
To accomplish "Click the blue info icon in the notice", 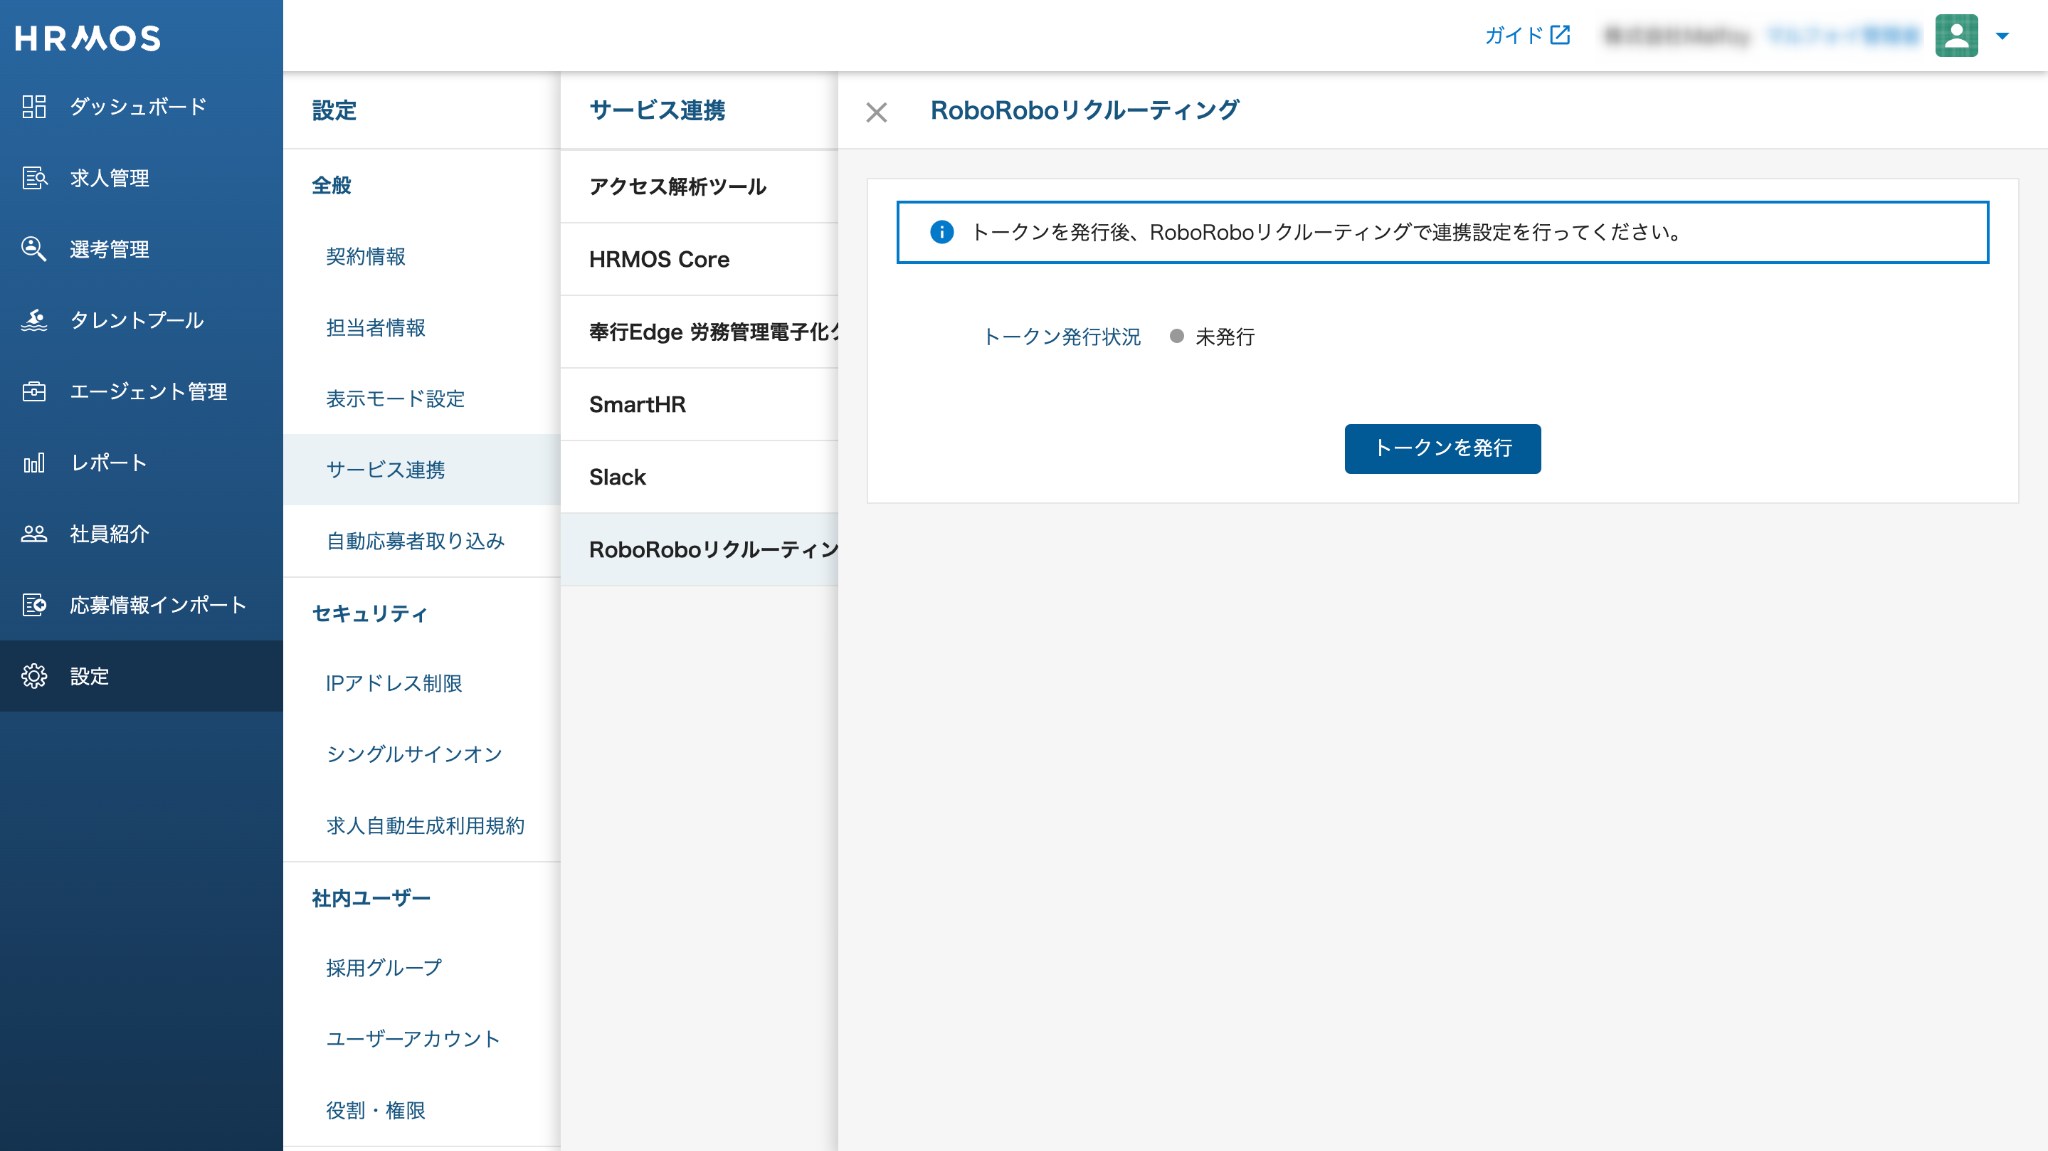I will (941, 232).
